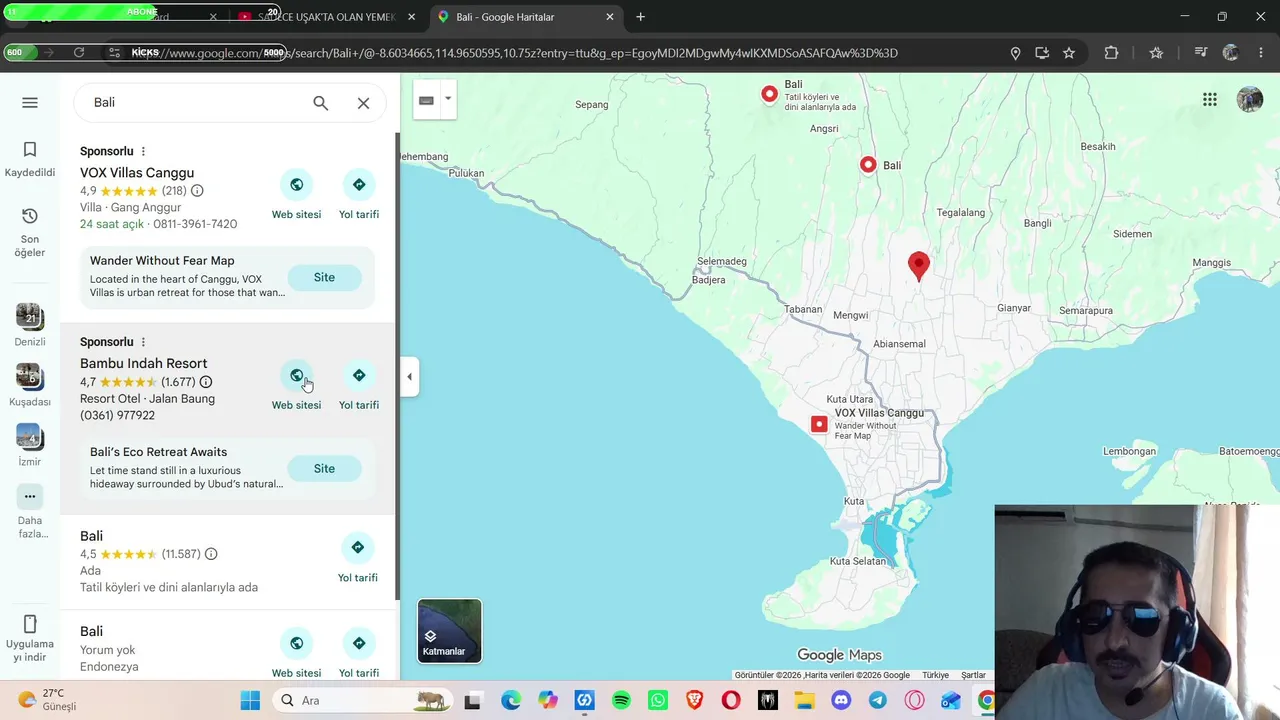
Task: Click the Daha fazla more button
Action: pyautogui.click(x=30, y=513)
